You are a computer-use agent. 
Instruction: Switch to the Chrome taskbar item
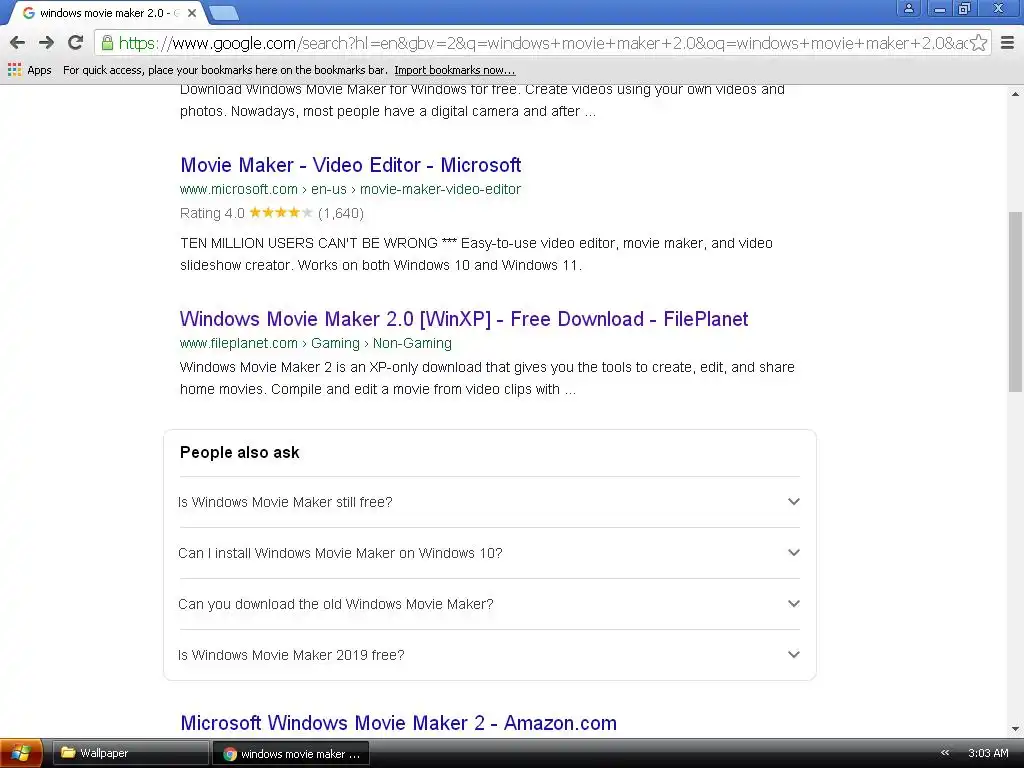291,754
